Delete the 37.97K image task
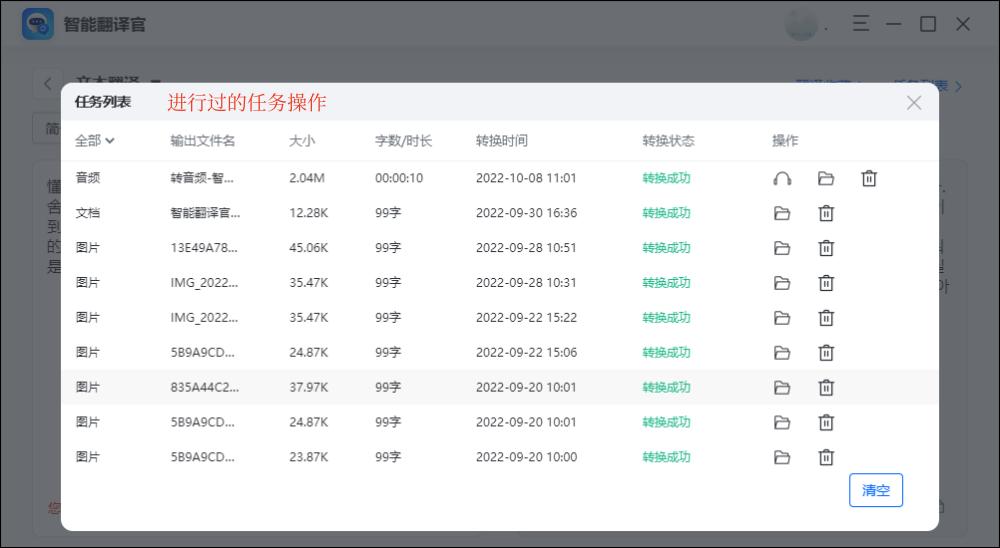 tap(826, 388)
